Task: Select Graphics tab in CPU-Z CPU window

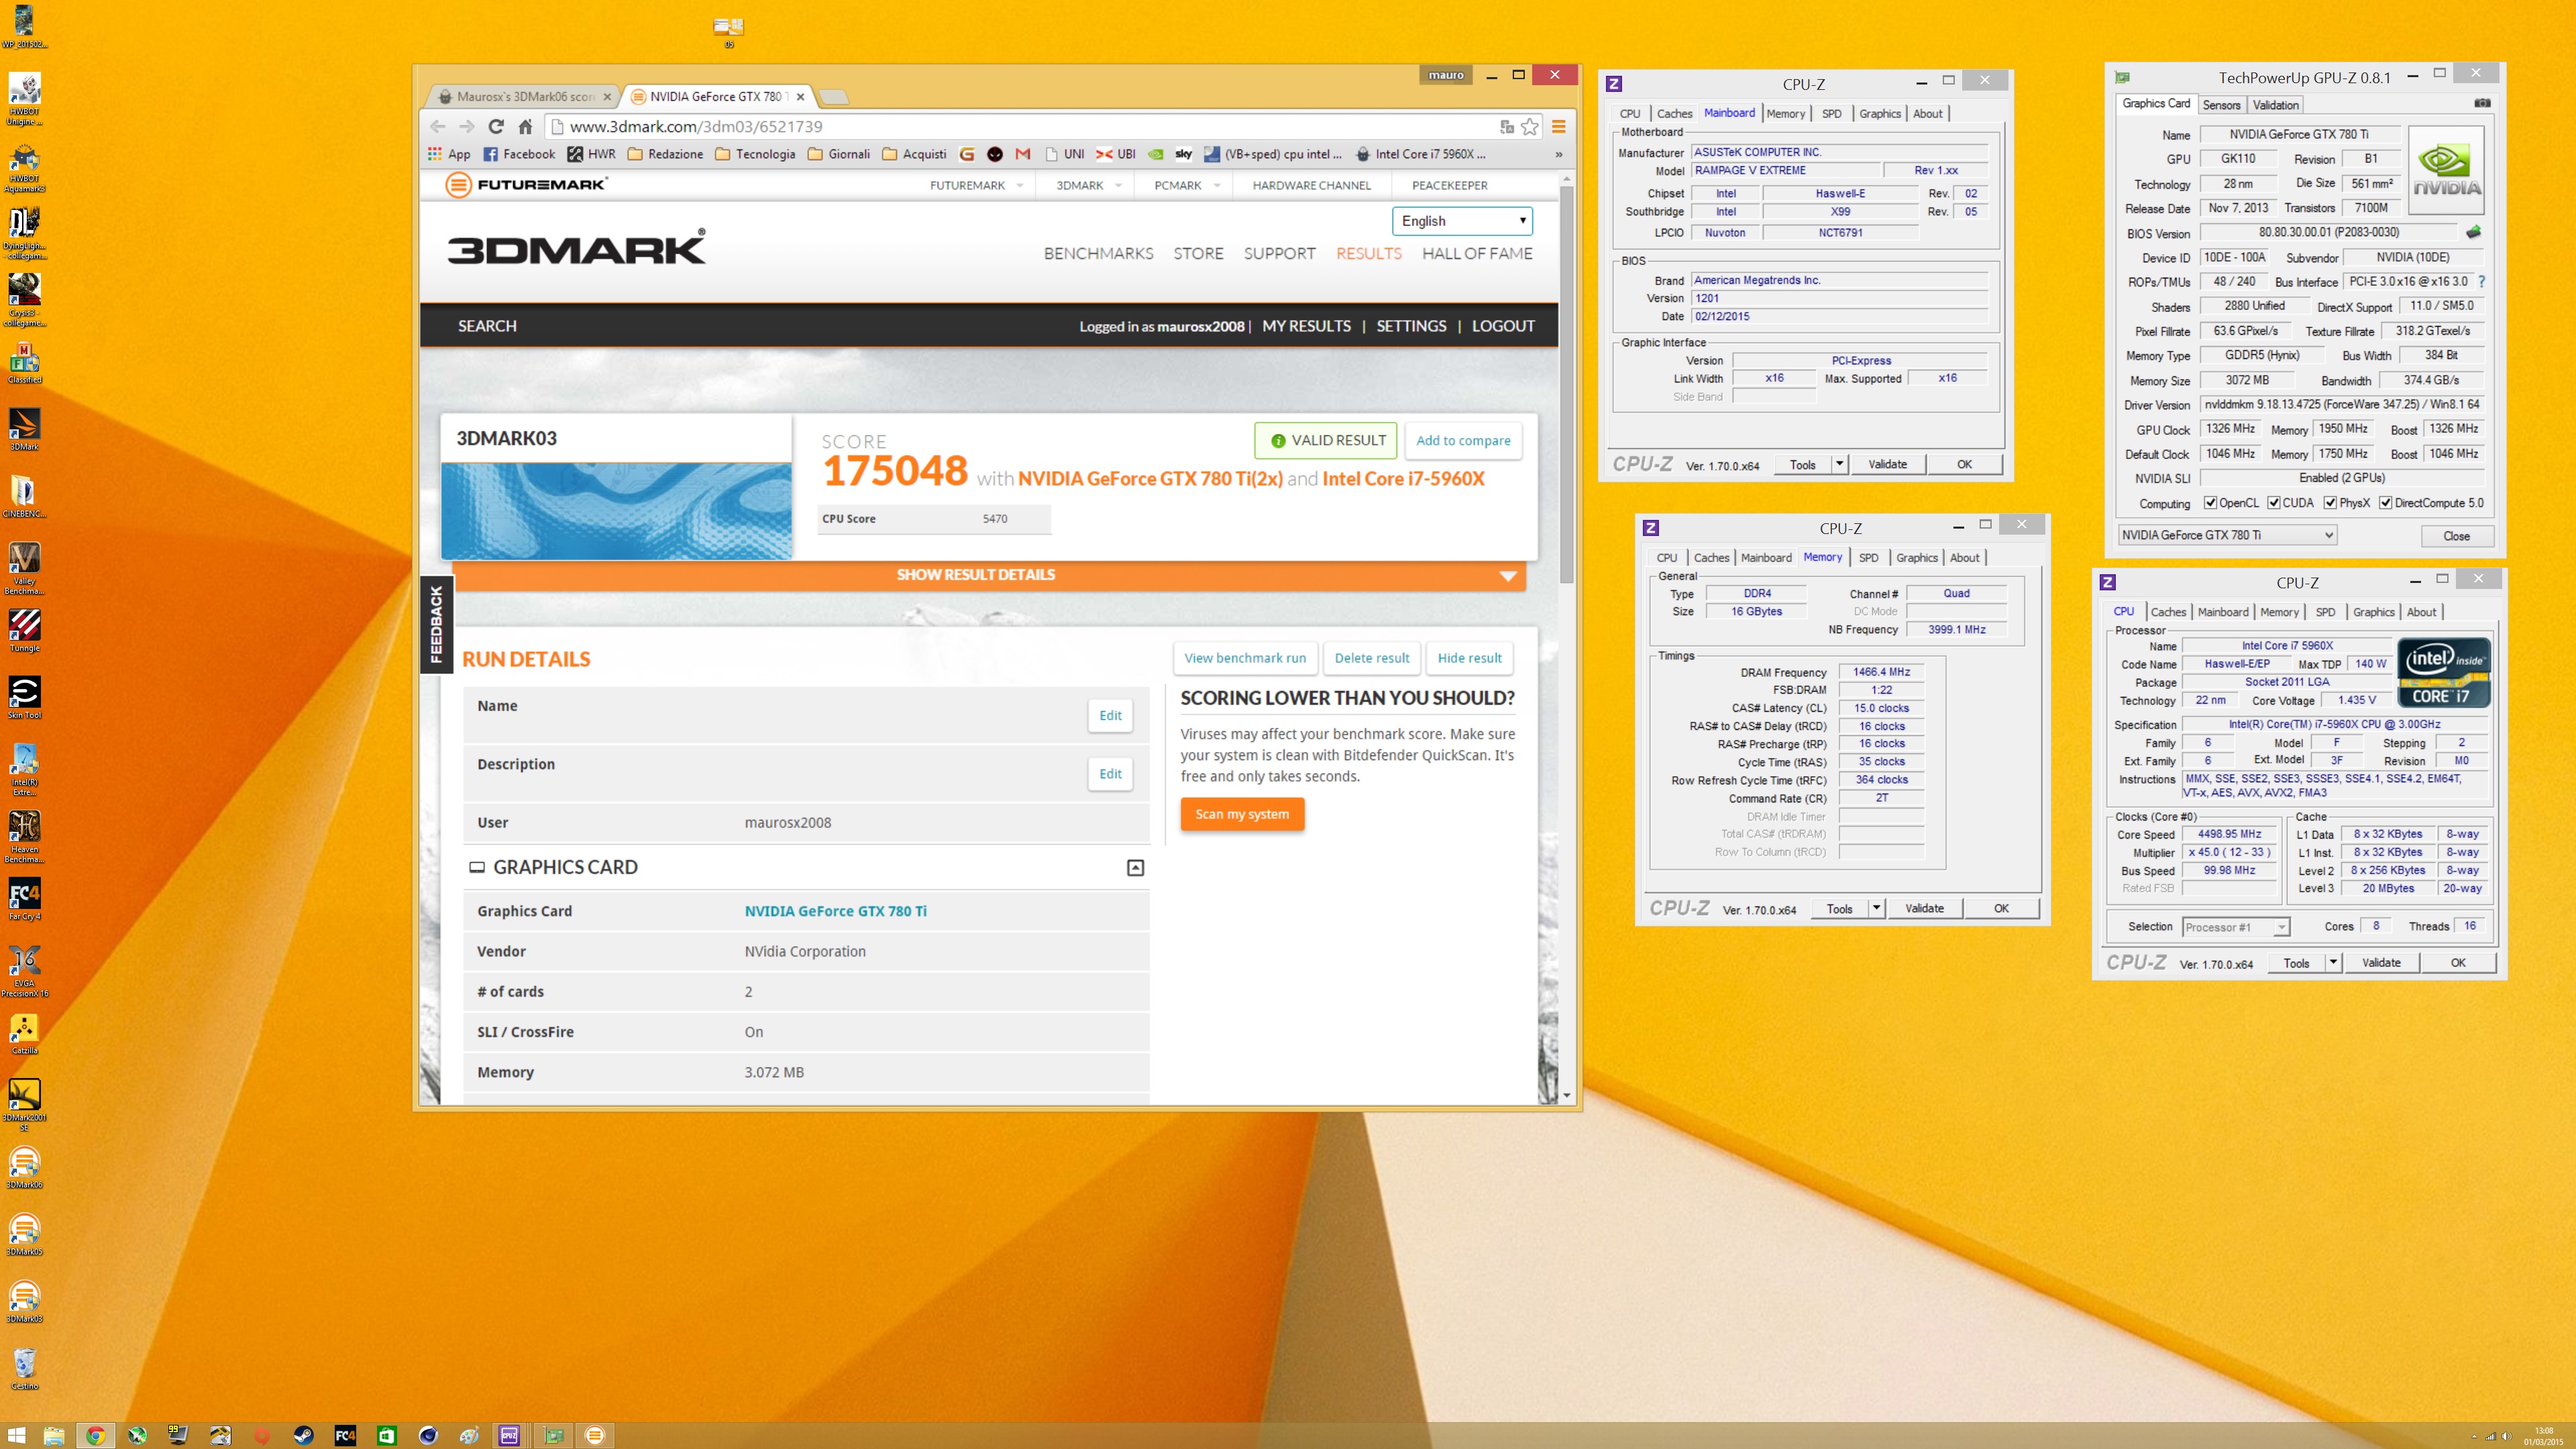Action: [x=2373, y=611]
